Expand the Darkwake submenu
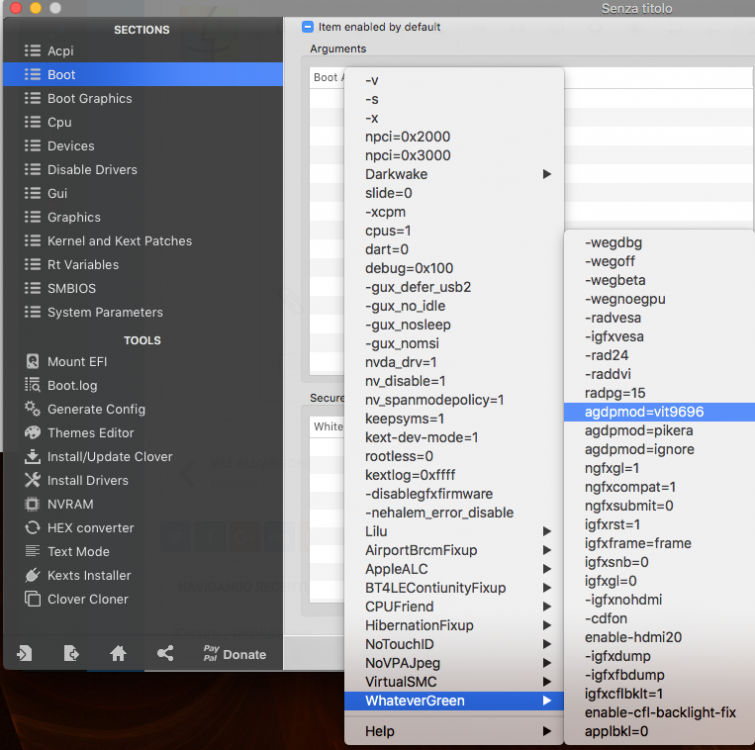 pos(454,174)
